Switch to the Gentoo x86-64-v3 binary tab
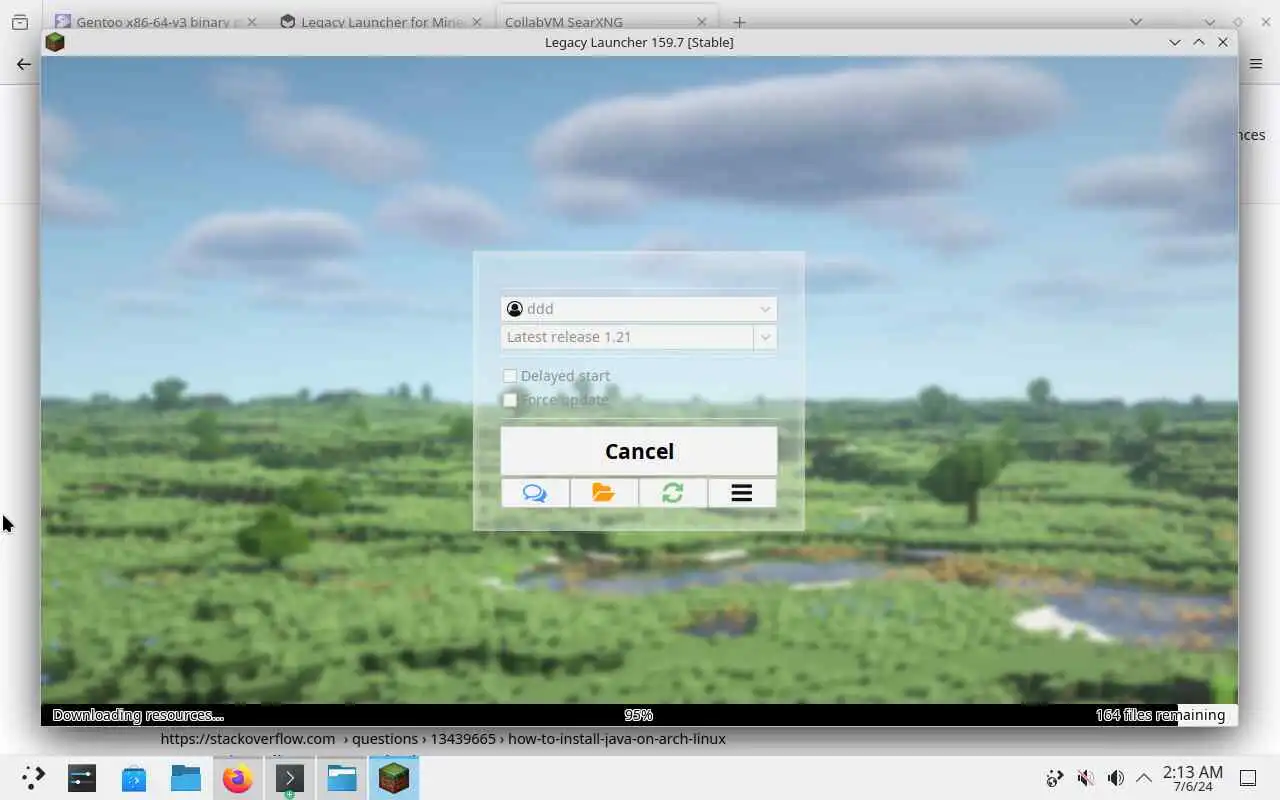This screenshot has width=1280, height=800. coord(156,21)
